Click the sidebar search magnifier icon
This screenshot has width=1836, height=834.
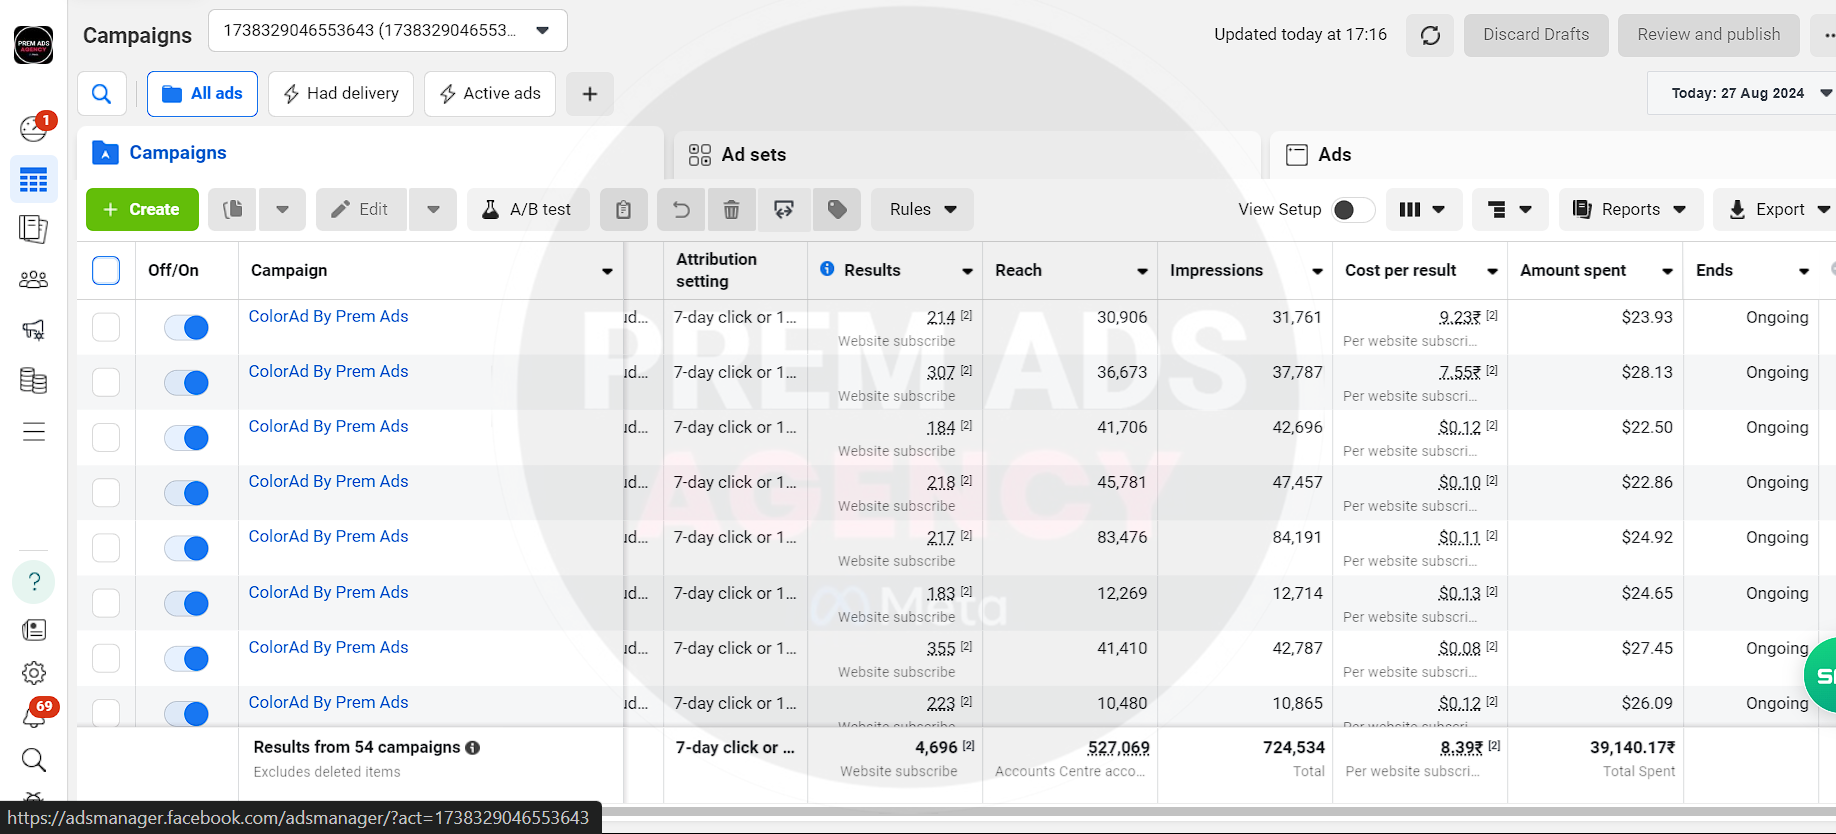(34, 761)
